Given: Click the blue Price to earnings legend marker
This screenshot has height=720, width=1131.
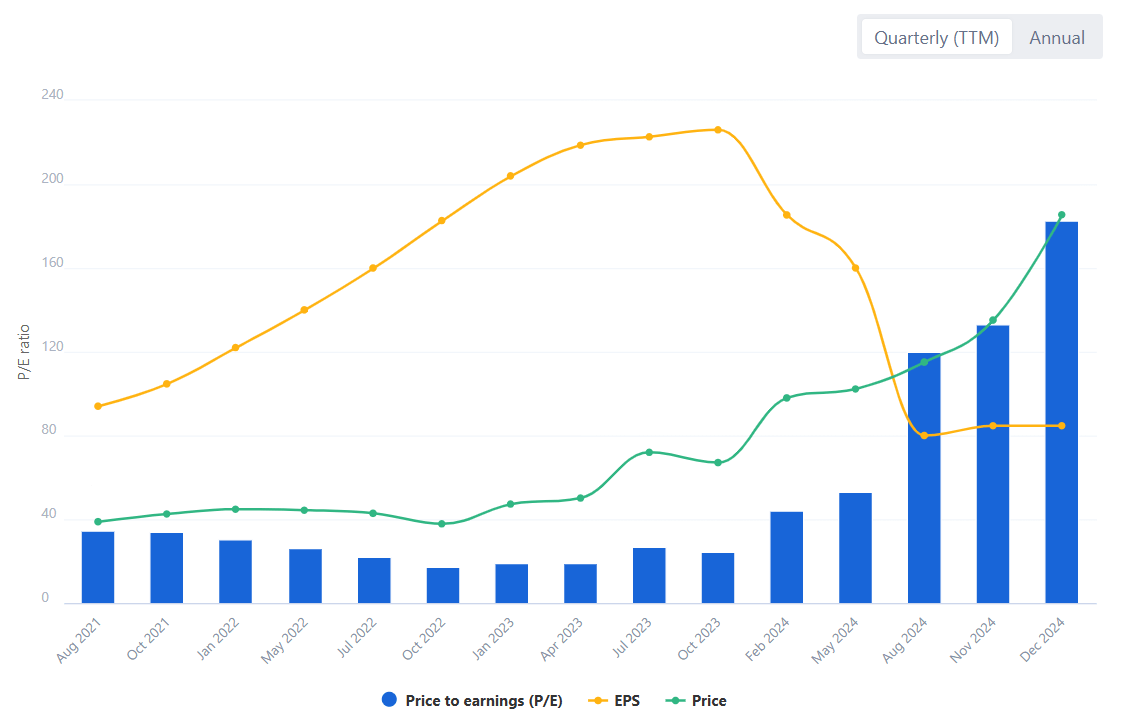Looking at the screenshot, I should click(388, 700).
